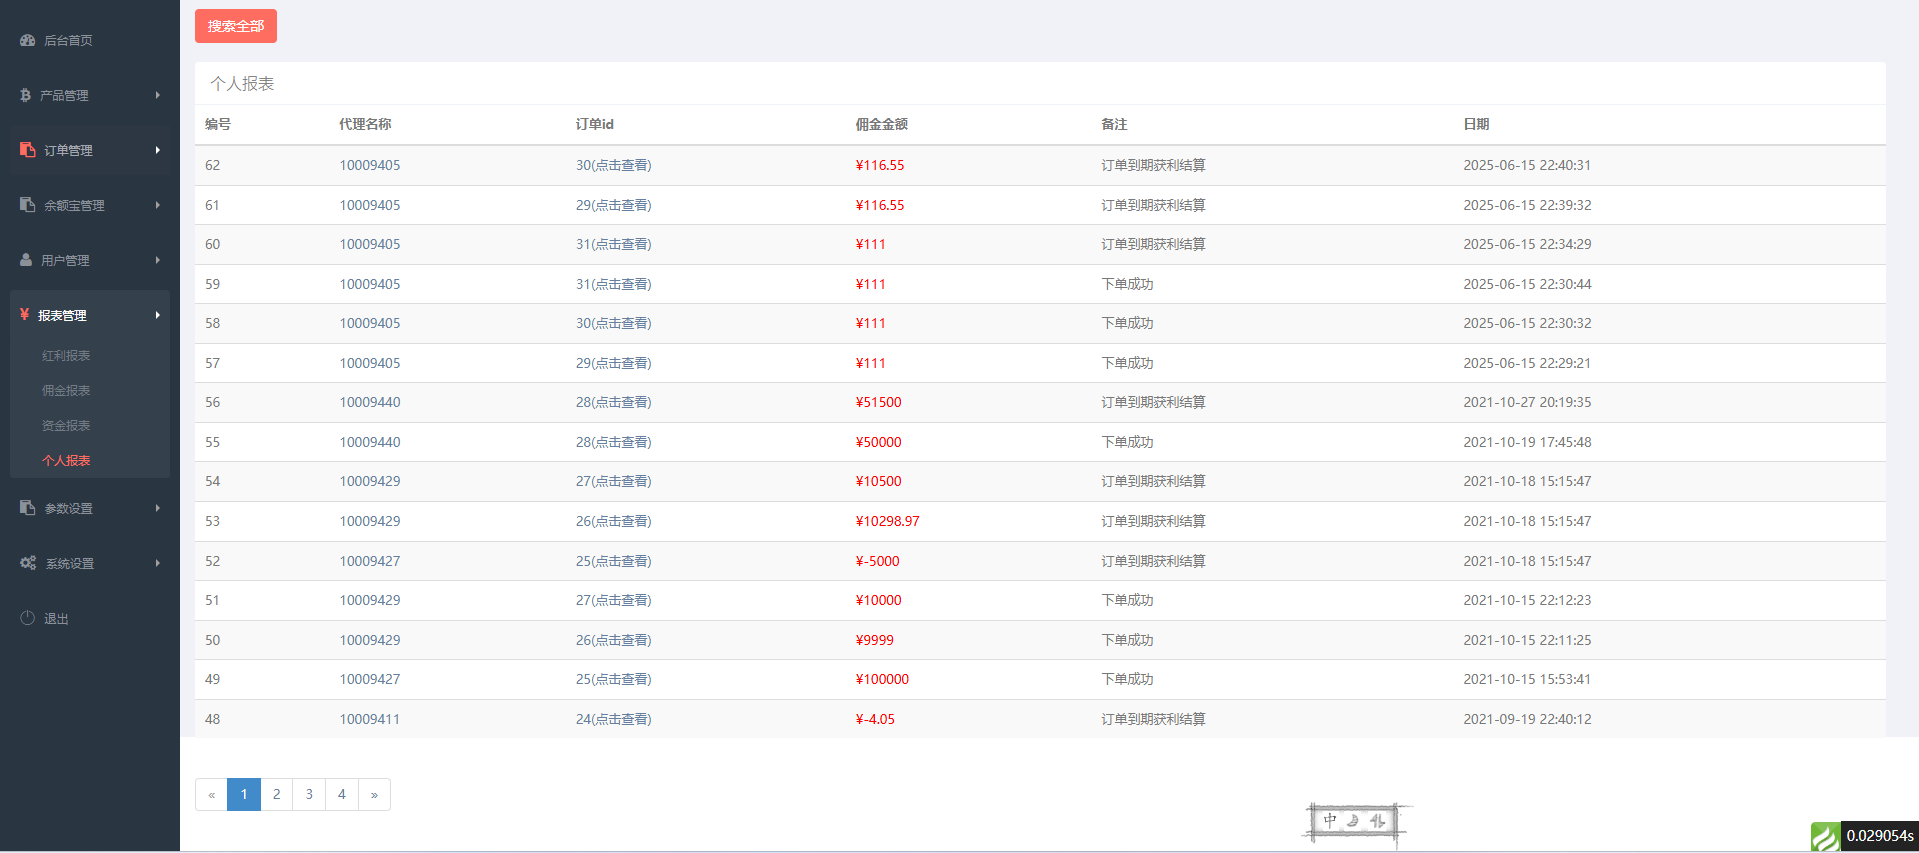Click amount ¥10298.97 in row 53

click(887, 521)
